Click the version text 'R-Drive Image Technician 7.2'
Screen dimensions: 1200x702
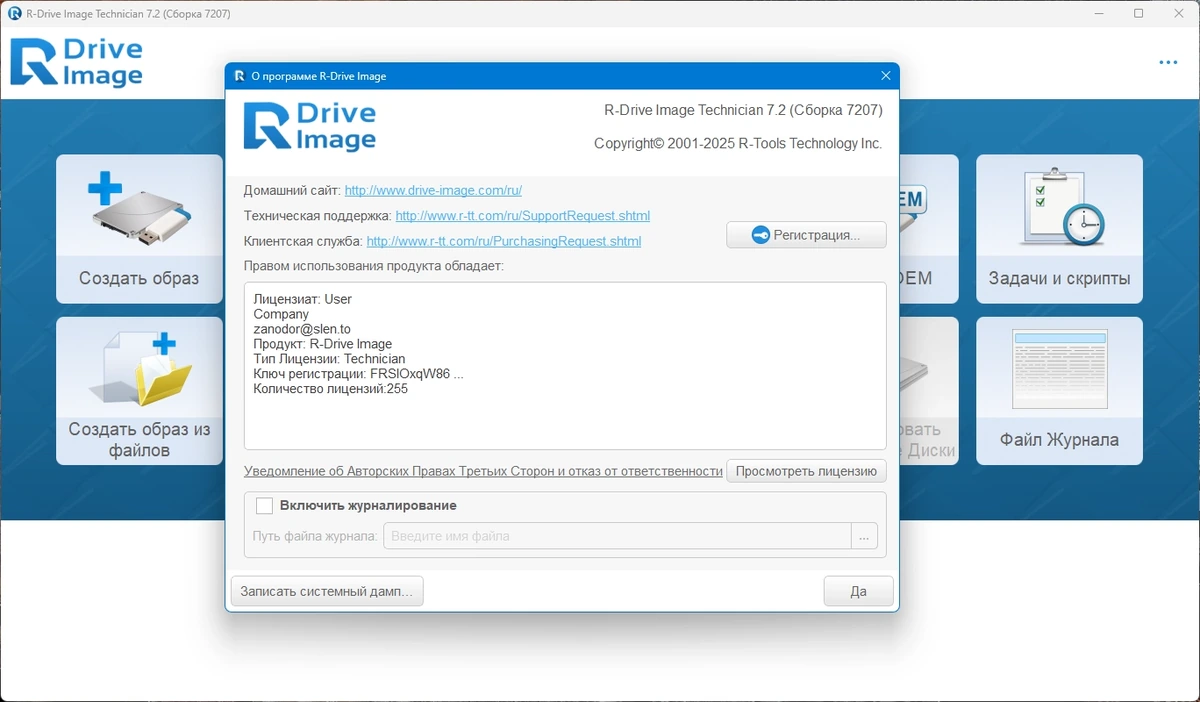(x=743, y=111)
